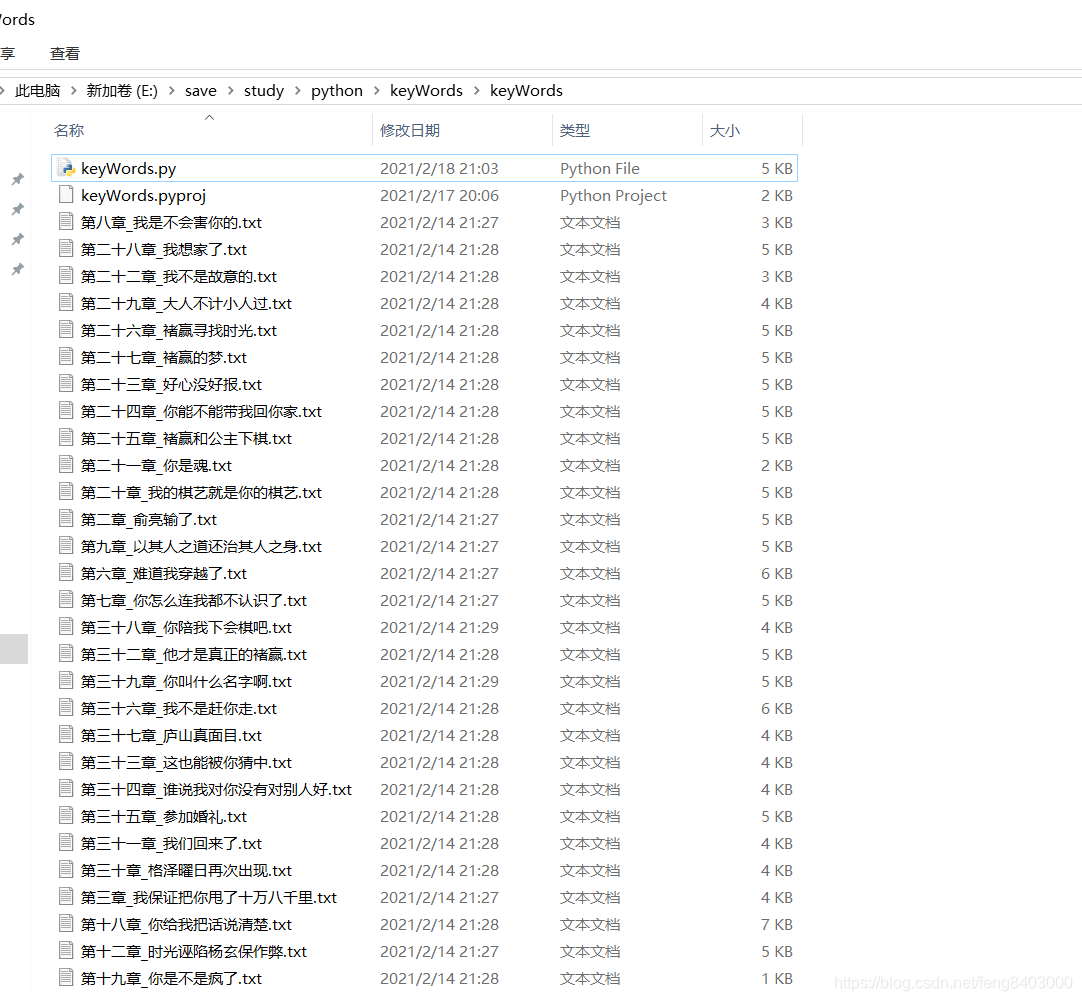Switch to the 共享 ribbon tab
Image resolution: width=1082 pixels, height=1001 pixels.
[6, 53]
